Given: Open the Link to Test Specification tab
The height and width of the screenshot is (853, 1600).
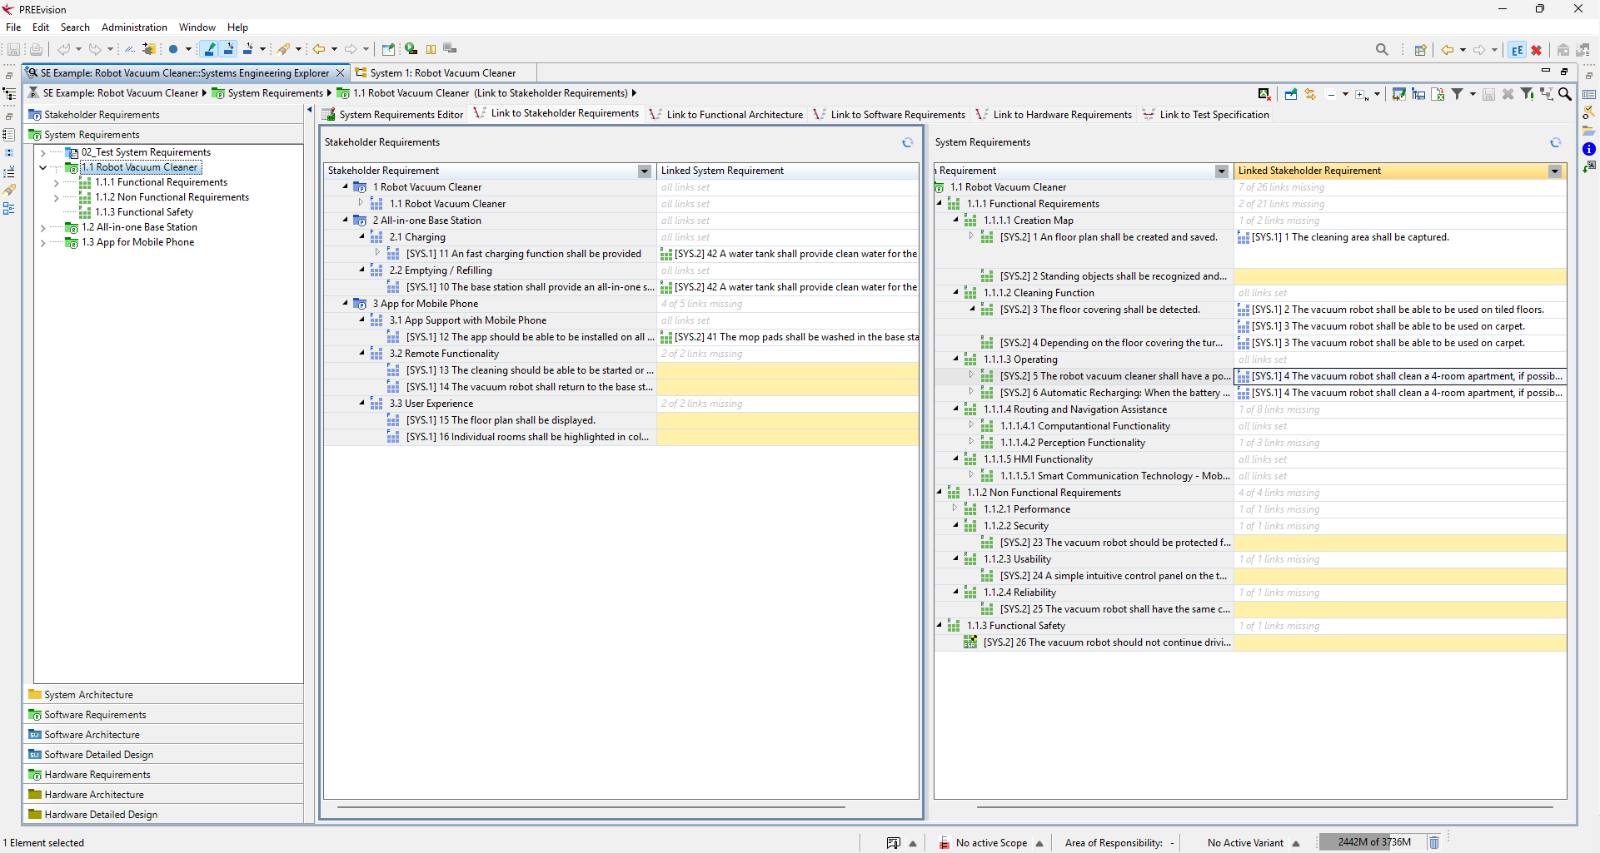Looking at the screenshot, I should pyautogui.click(x=1205, y=115).
